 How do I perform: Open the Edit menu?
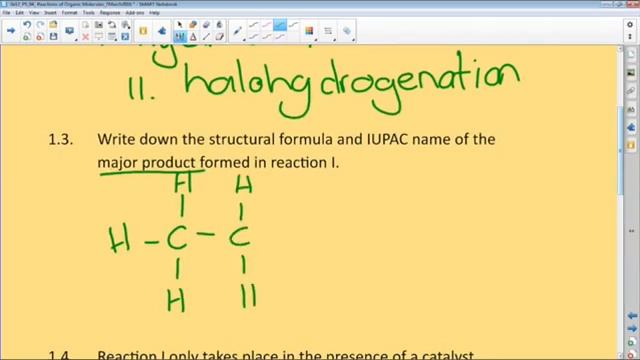[x=19, y=13]
